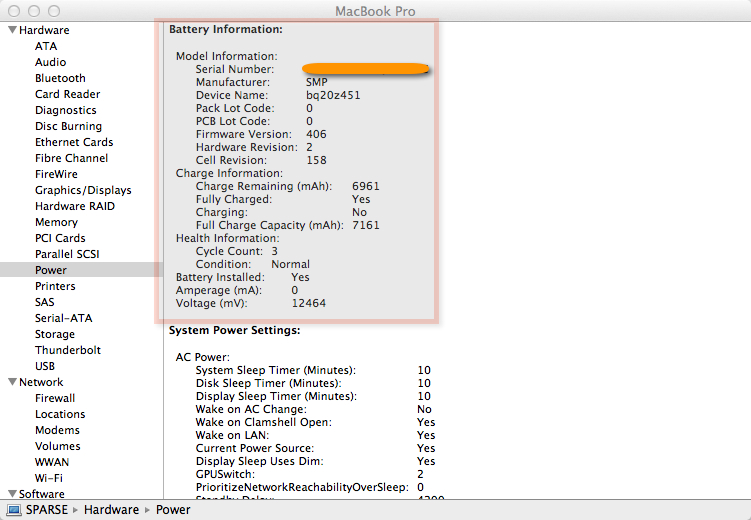Image resolution: width=751 pixels, height=520 pixels.
Task: Select Serial-ATA entry
Action: tap(64, 318)
